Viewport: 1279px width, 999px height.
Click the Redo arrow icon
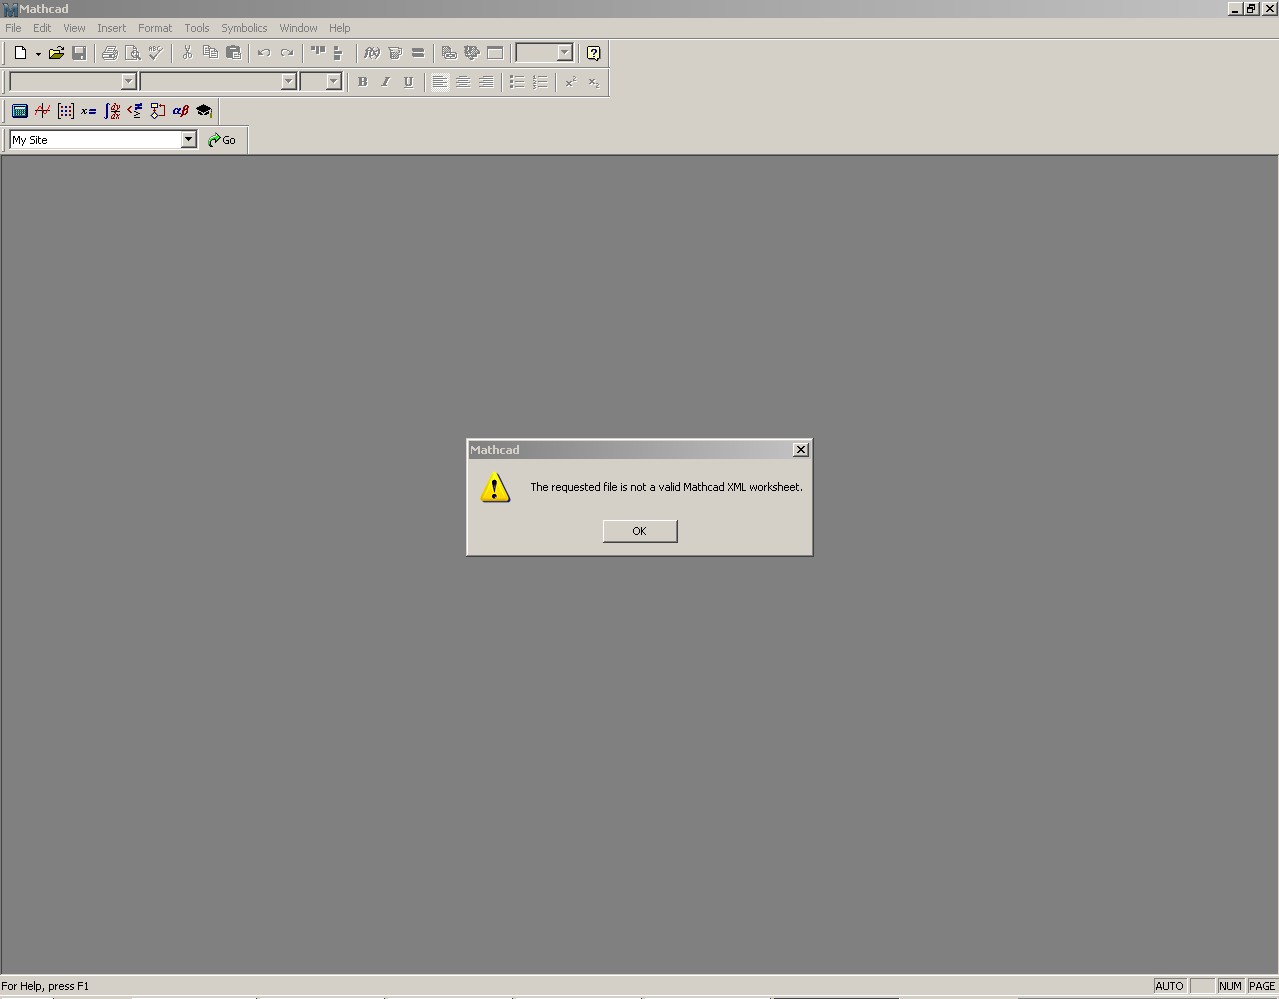tap(287, 53)
